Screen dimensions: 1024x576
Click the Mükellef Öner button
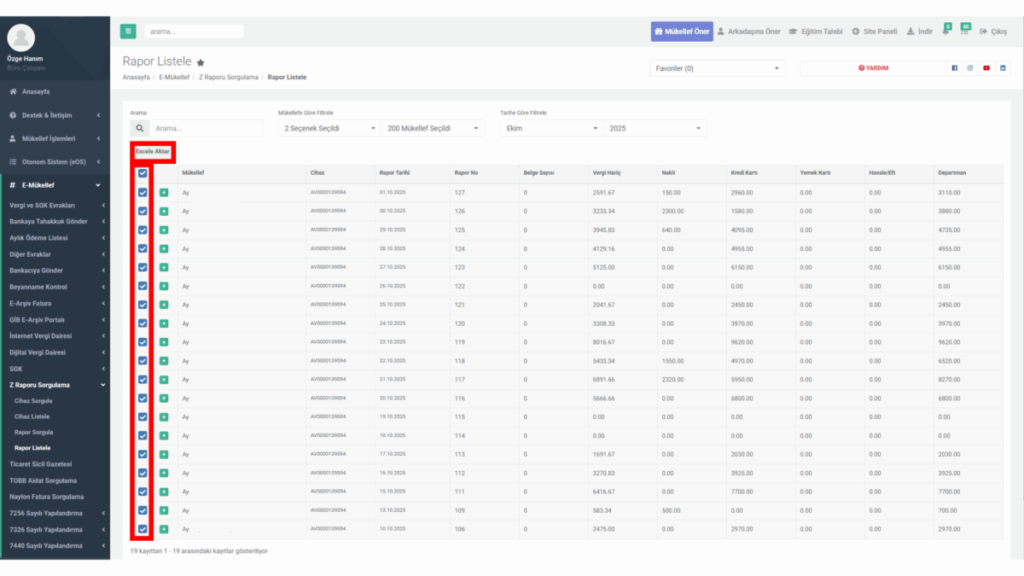pyautogui.click(x=682, y=31)
